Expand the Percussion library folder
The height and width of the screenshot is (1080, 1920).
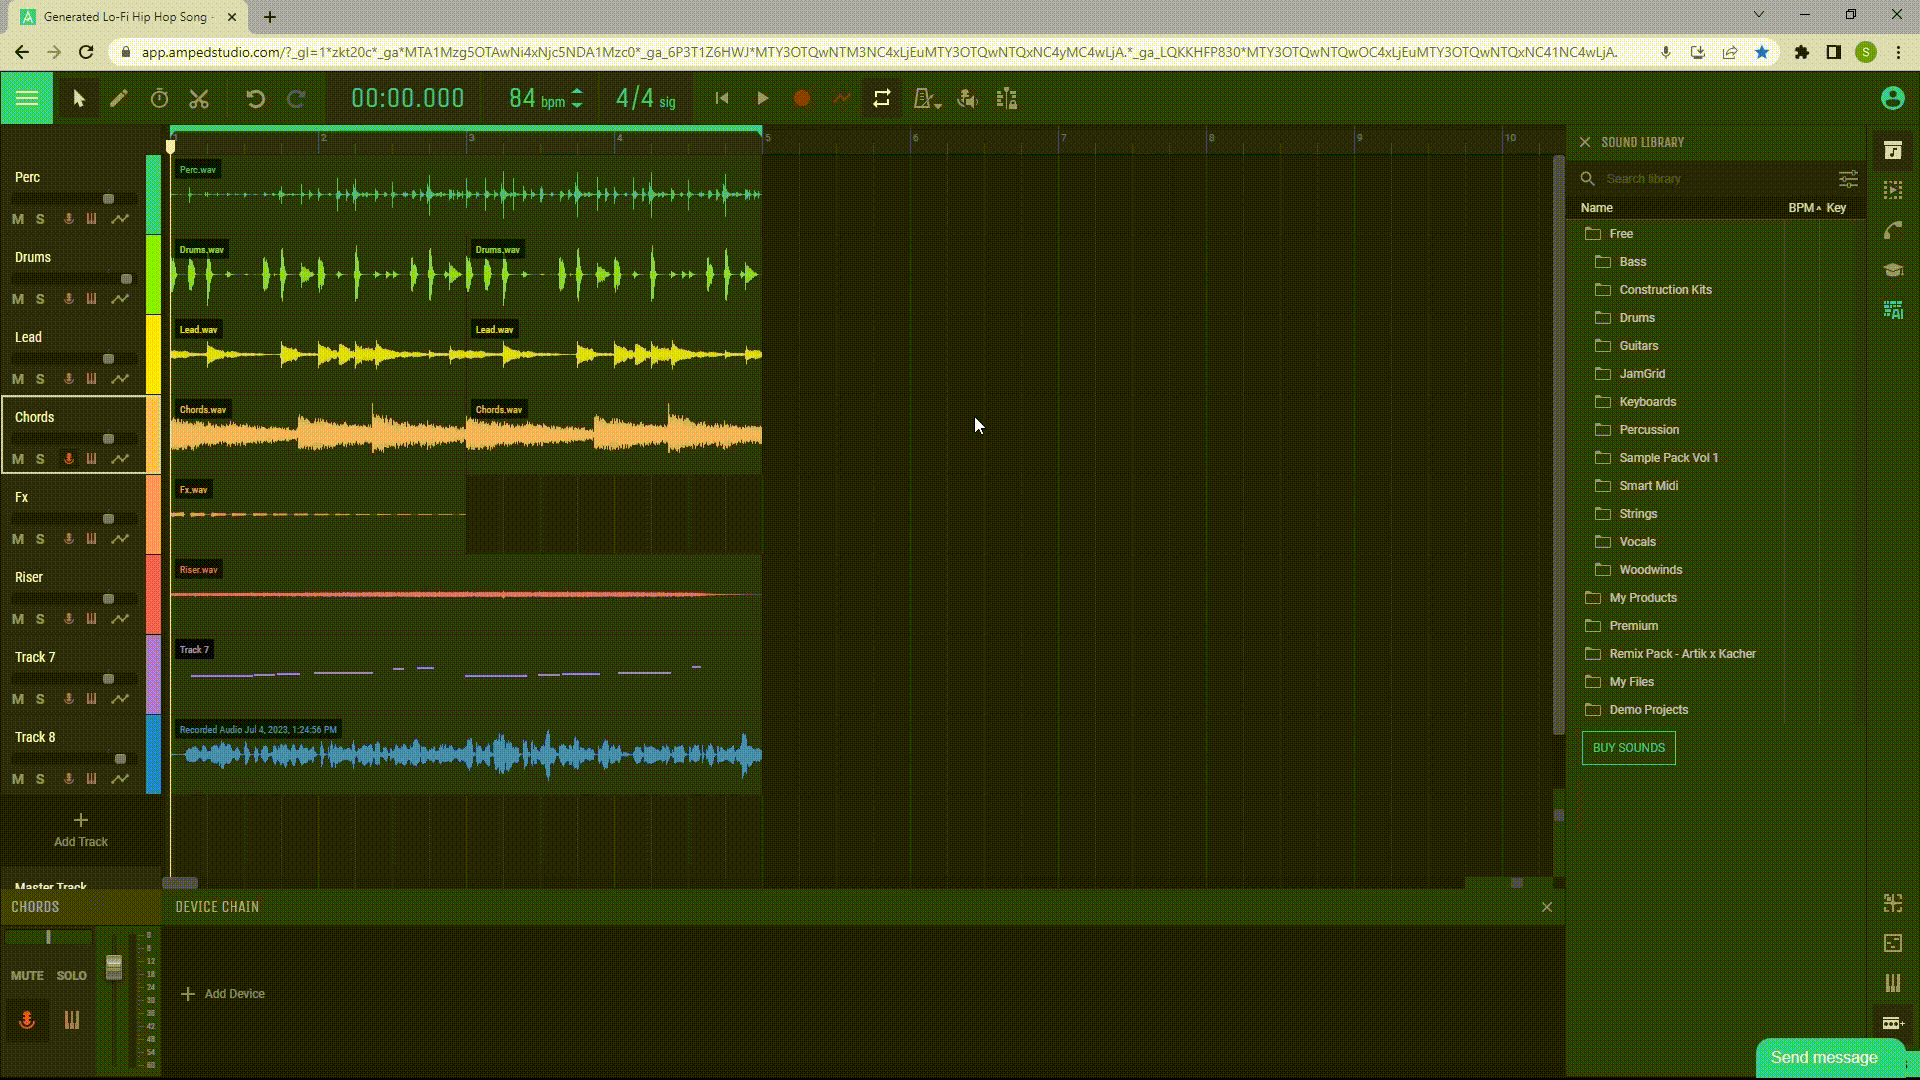point(1648,429)
